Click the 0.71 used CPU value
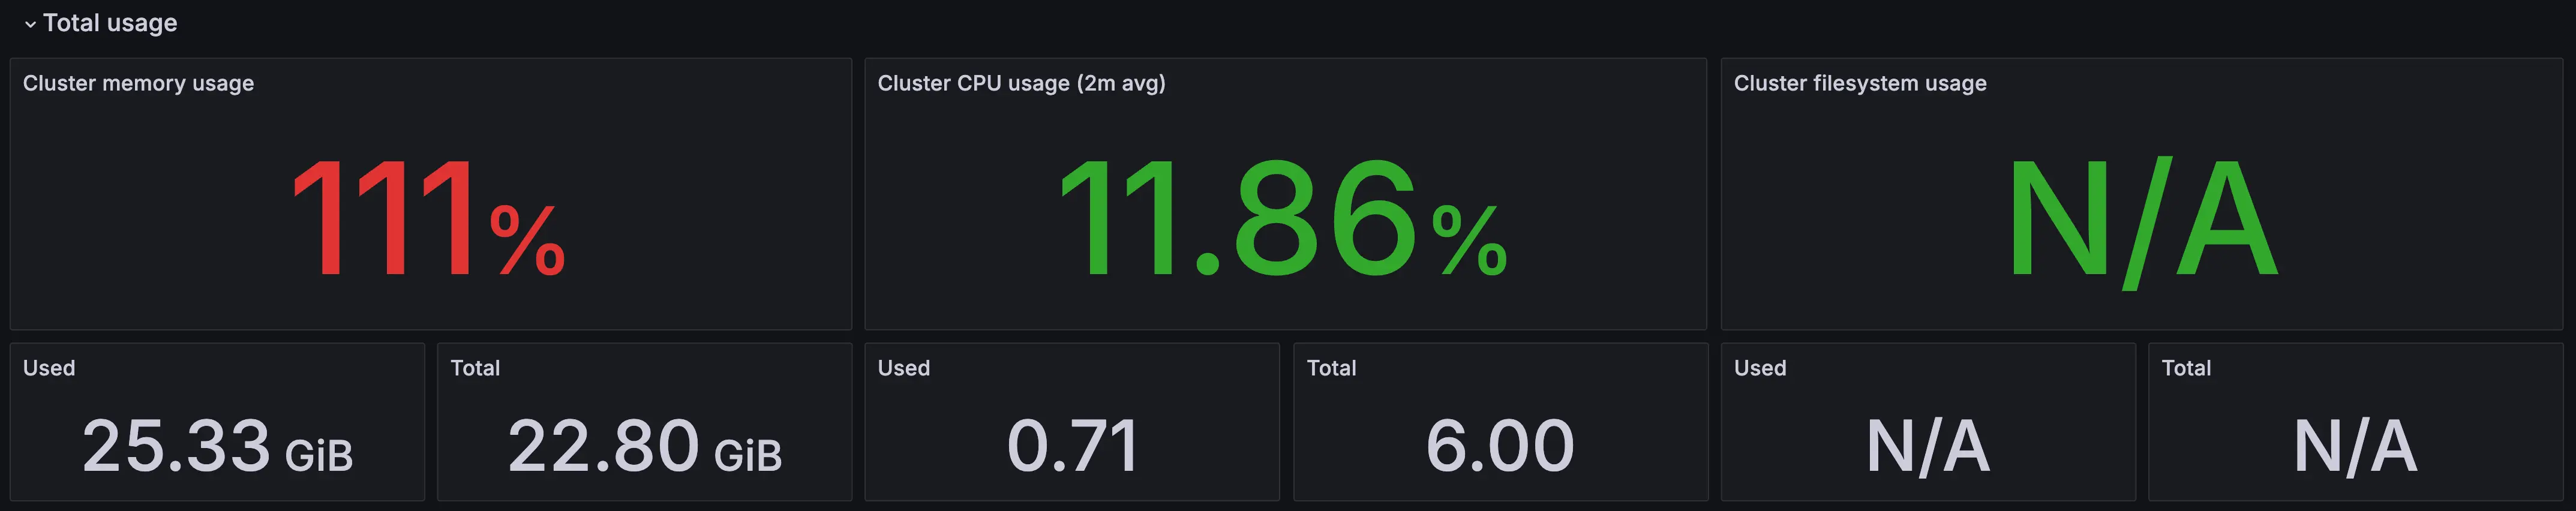Viewport: 2576px width, 511px height. coord(1072,446)
